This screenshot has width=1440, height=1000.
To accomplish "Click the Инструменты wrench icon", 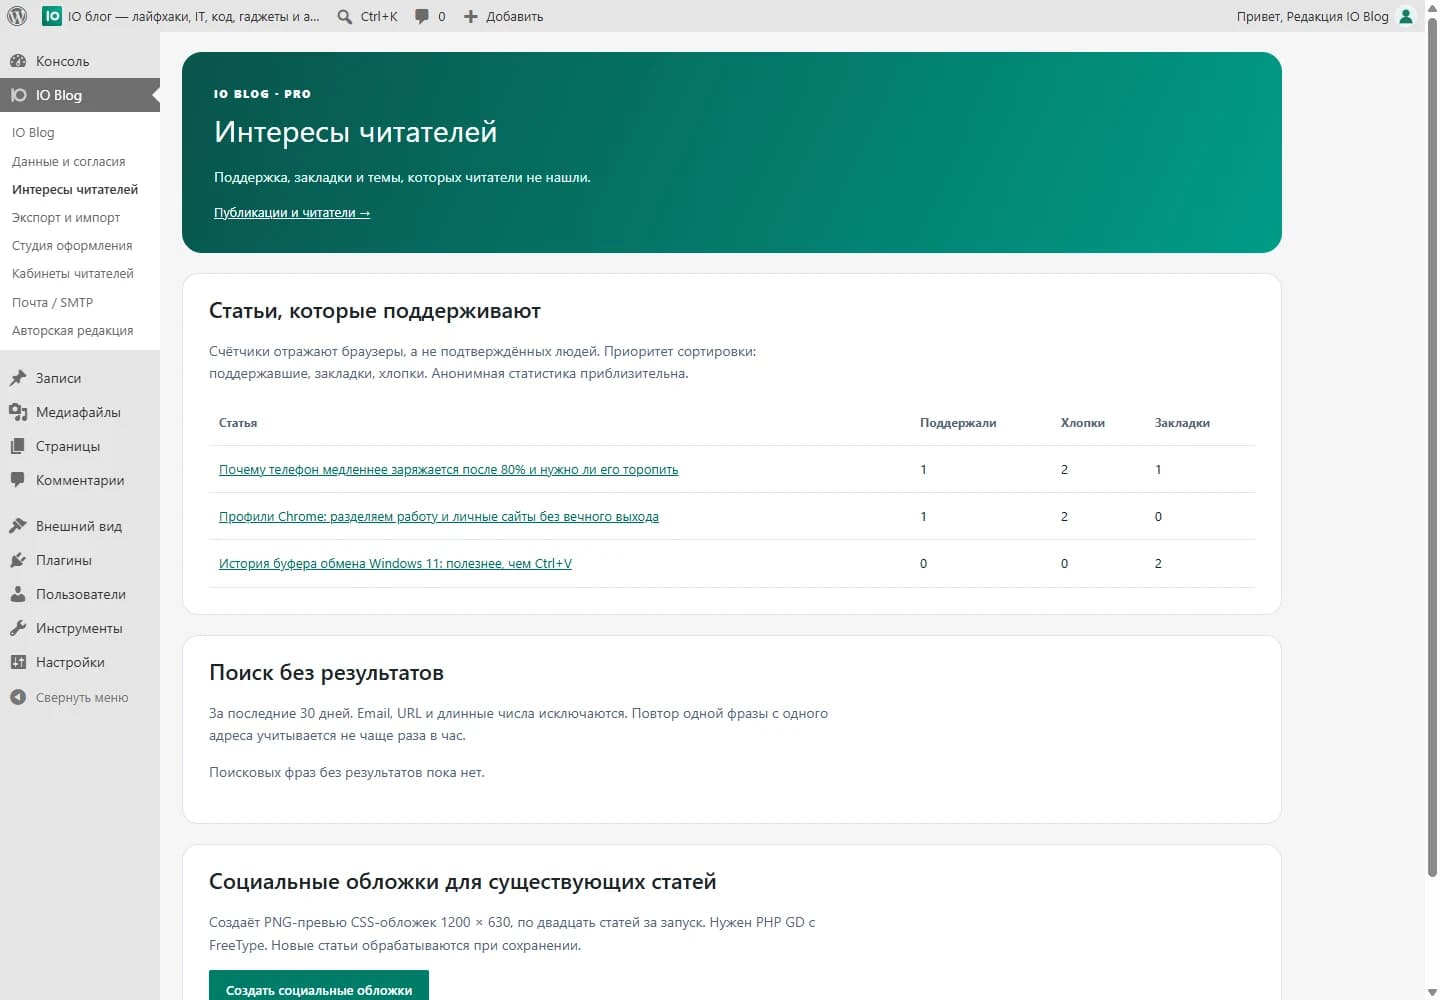I will (18, 628).
